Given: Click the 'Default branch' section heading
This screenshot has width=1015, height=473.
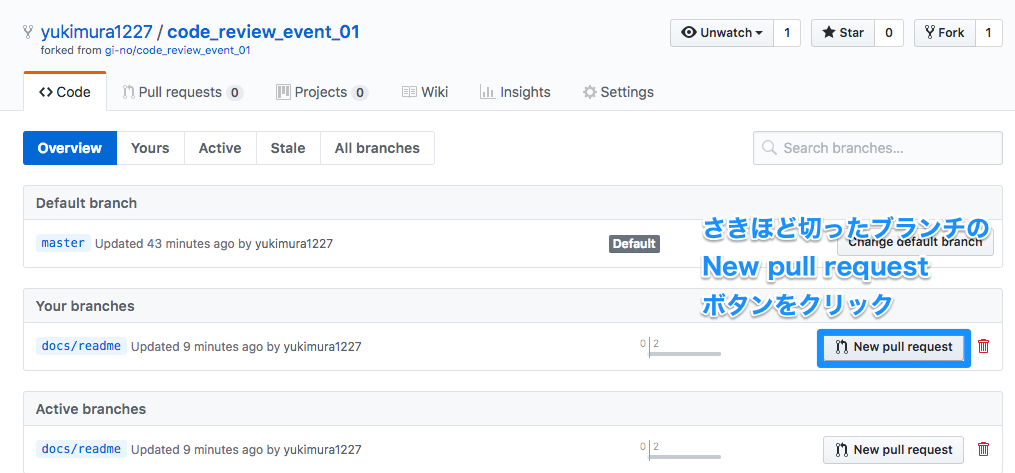Looking at the screenshot, I should pyautogui.click(x=86, y=203).
